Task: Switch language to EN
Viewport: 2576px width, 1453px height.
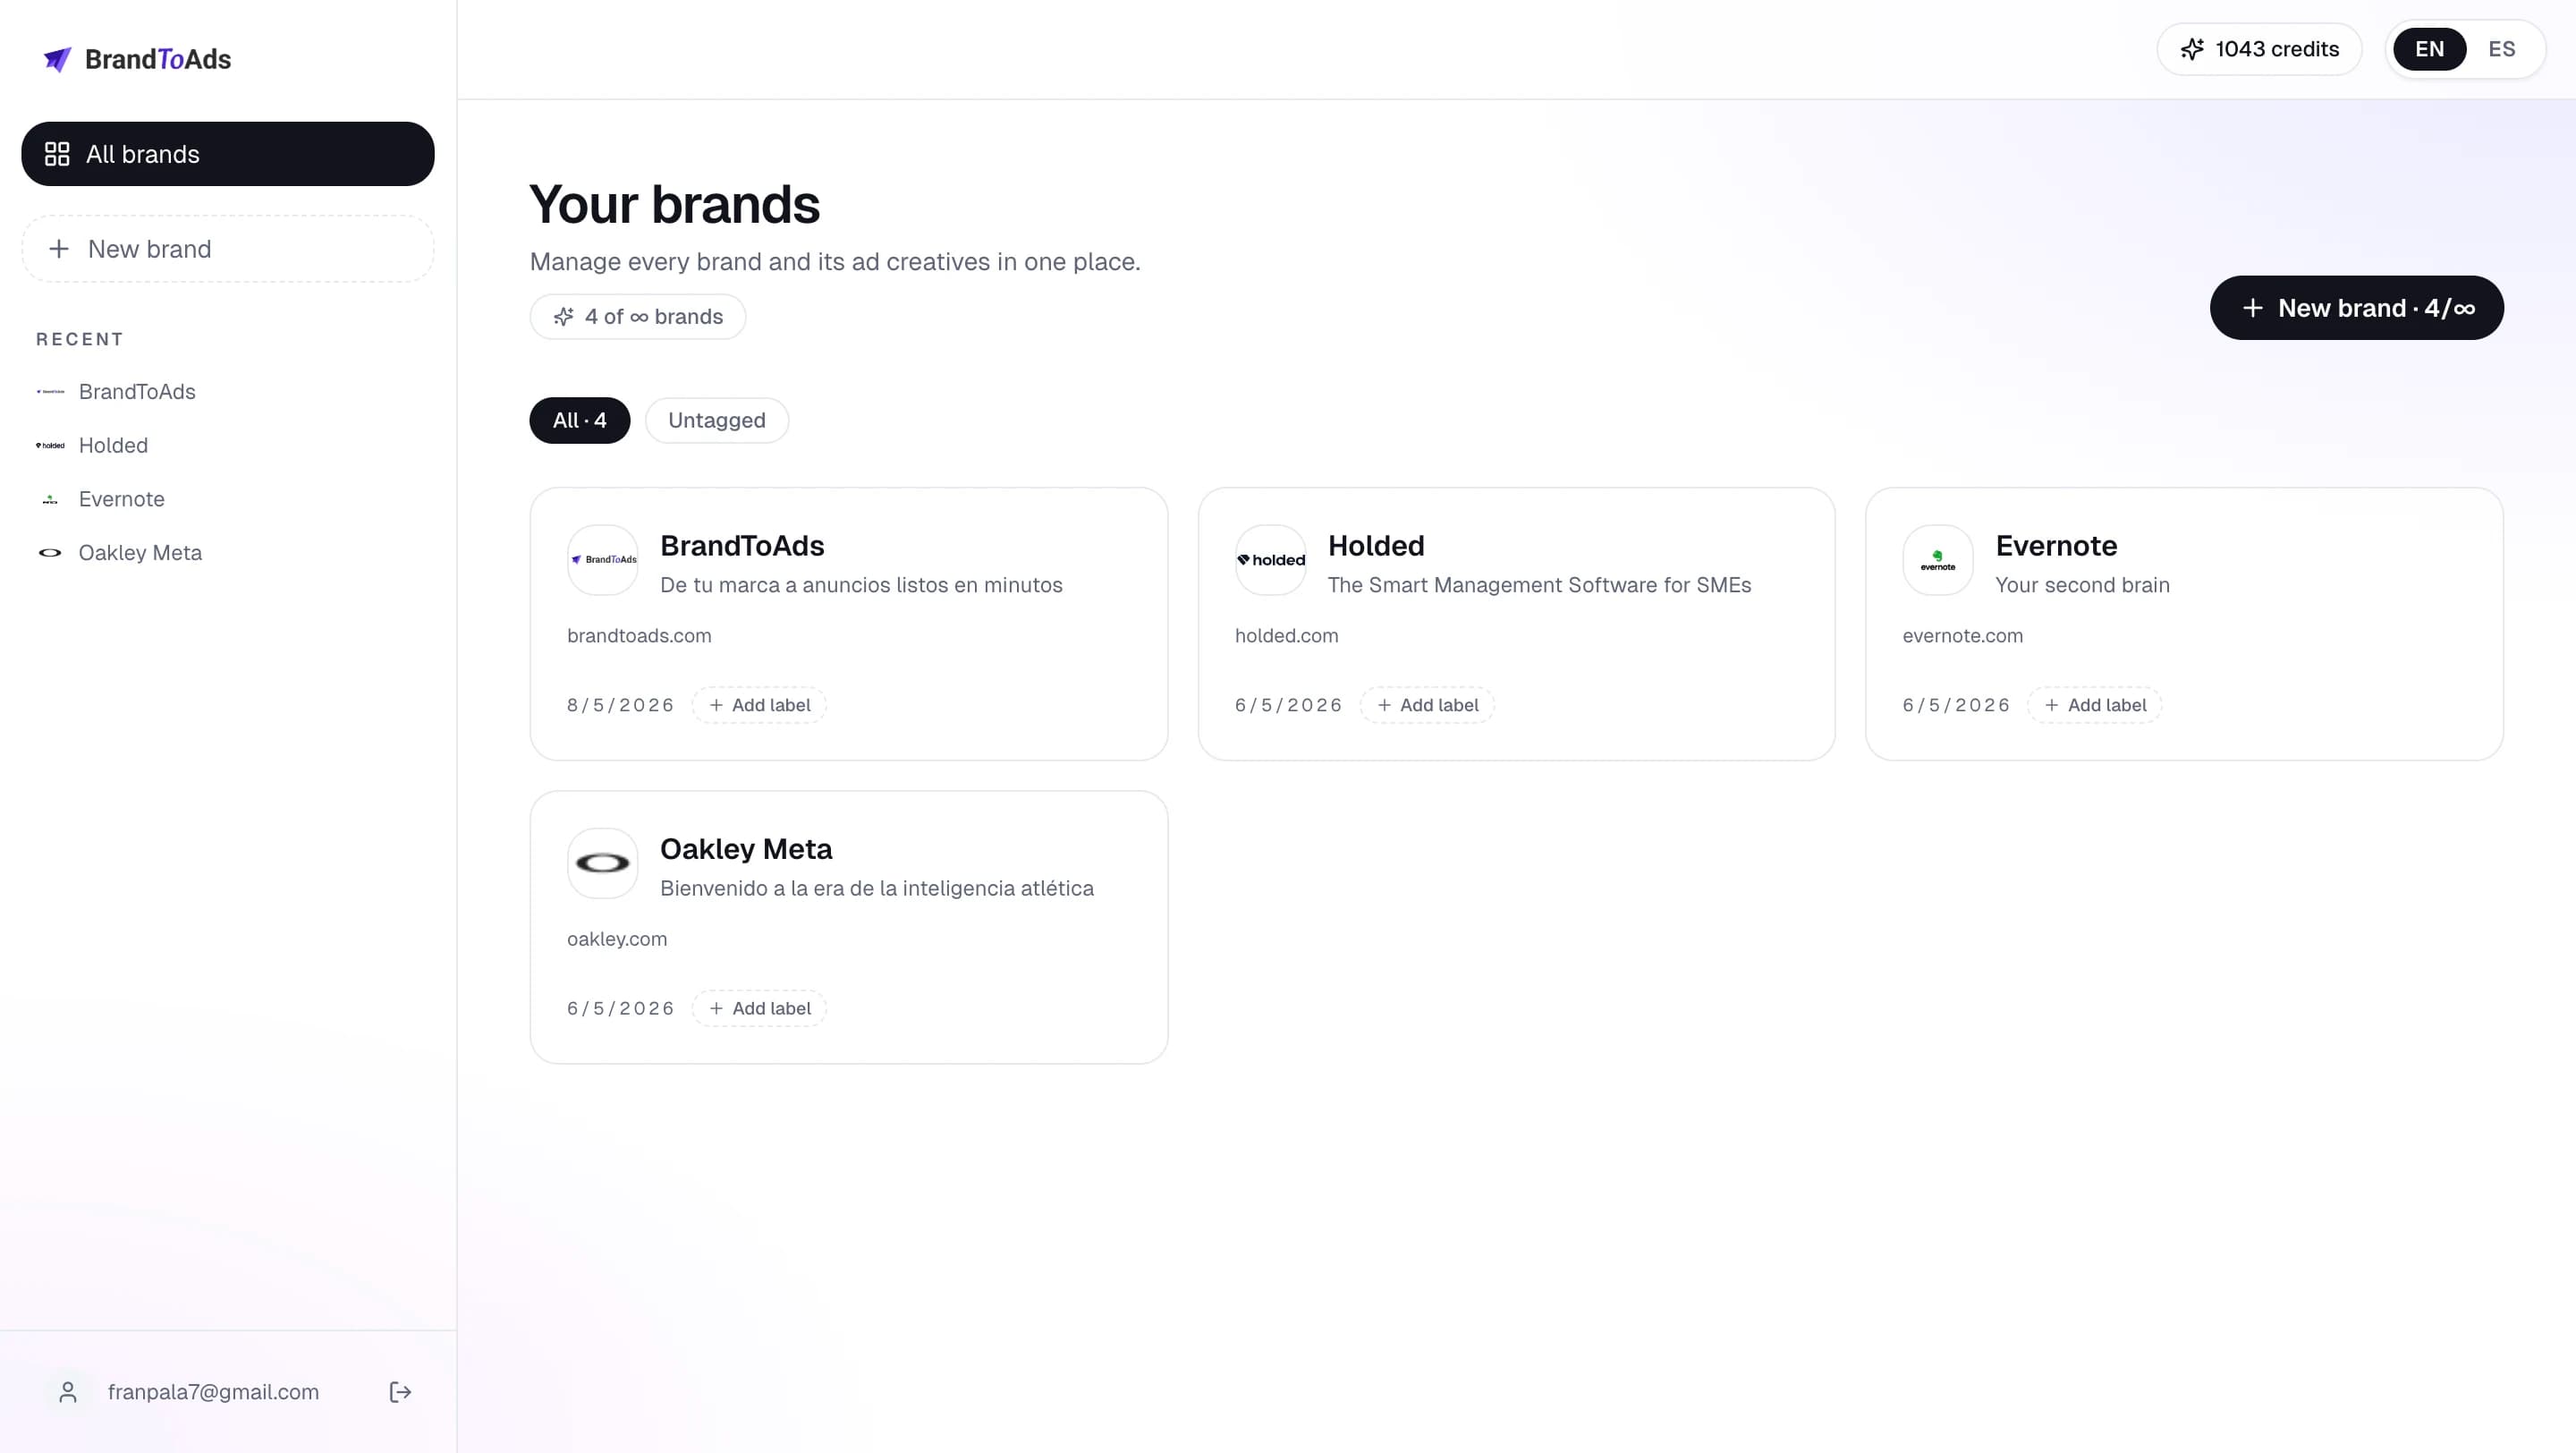Action: 2429,49
